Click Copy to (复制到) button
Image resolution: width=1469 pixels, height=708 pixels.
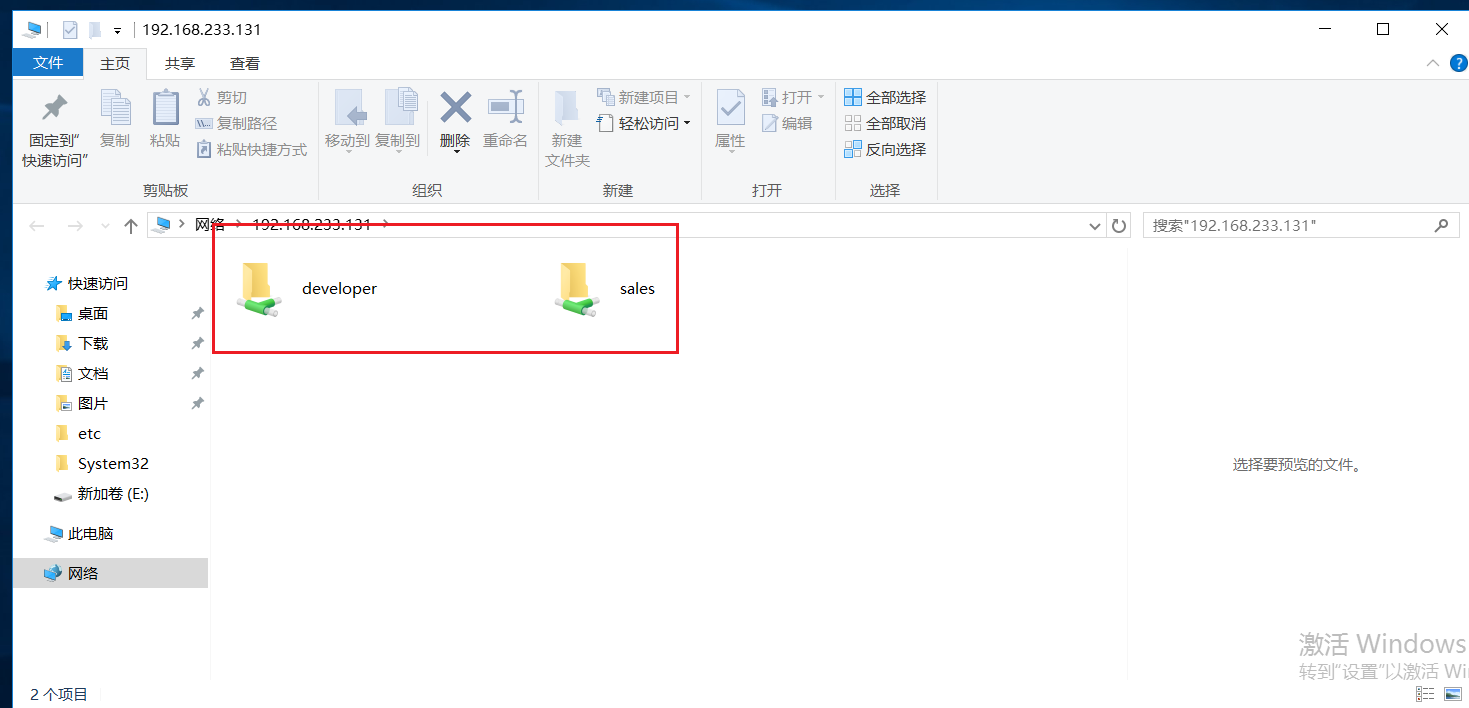click(x=397, y=120)
